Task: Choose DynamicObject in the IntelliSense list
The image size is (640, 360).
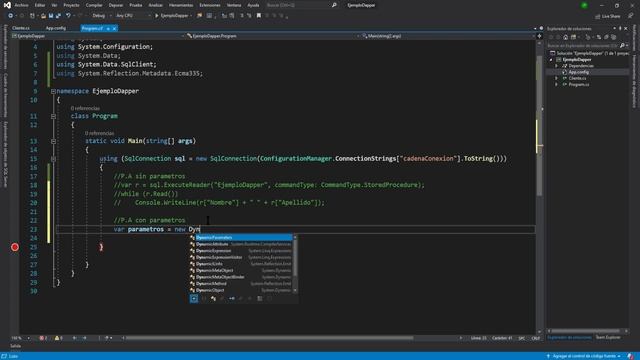Action: (x=241, y=290)
